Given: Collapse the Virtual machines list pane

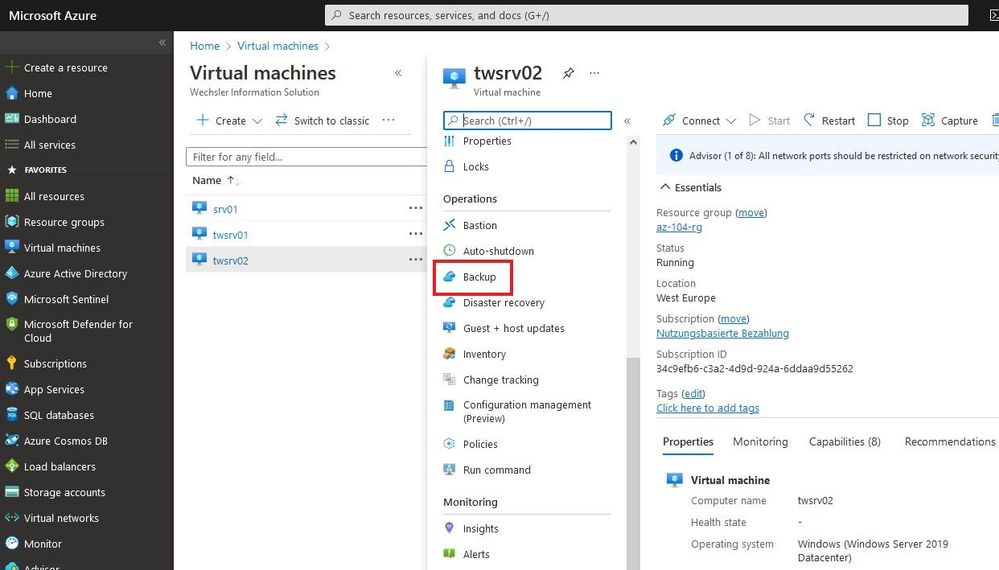Looking at the screenshot, I should click(398, 73).
